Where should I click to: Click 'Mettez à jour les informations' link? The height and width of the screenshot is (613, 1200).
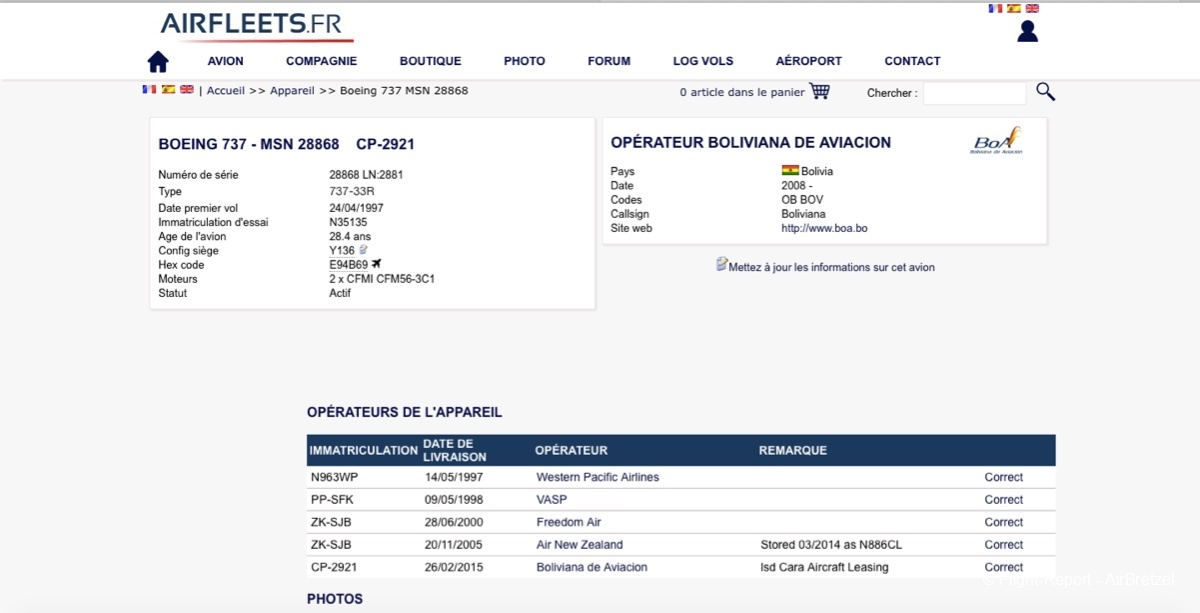click(831, 267)
